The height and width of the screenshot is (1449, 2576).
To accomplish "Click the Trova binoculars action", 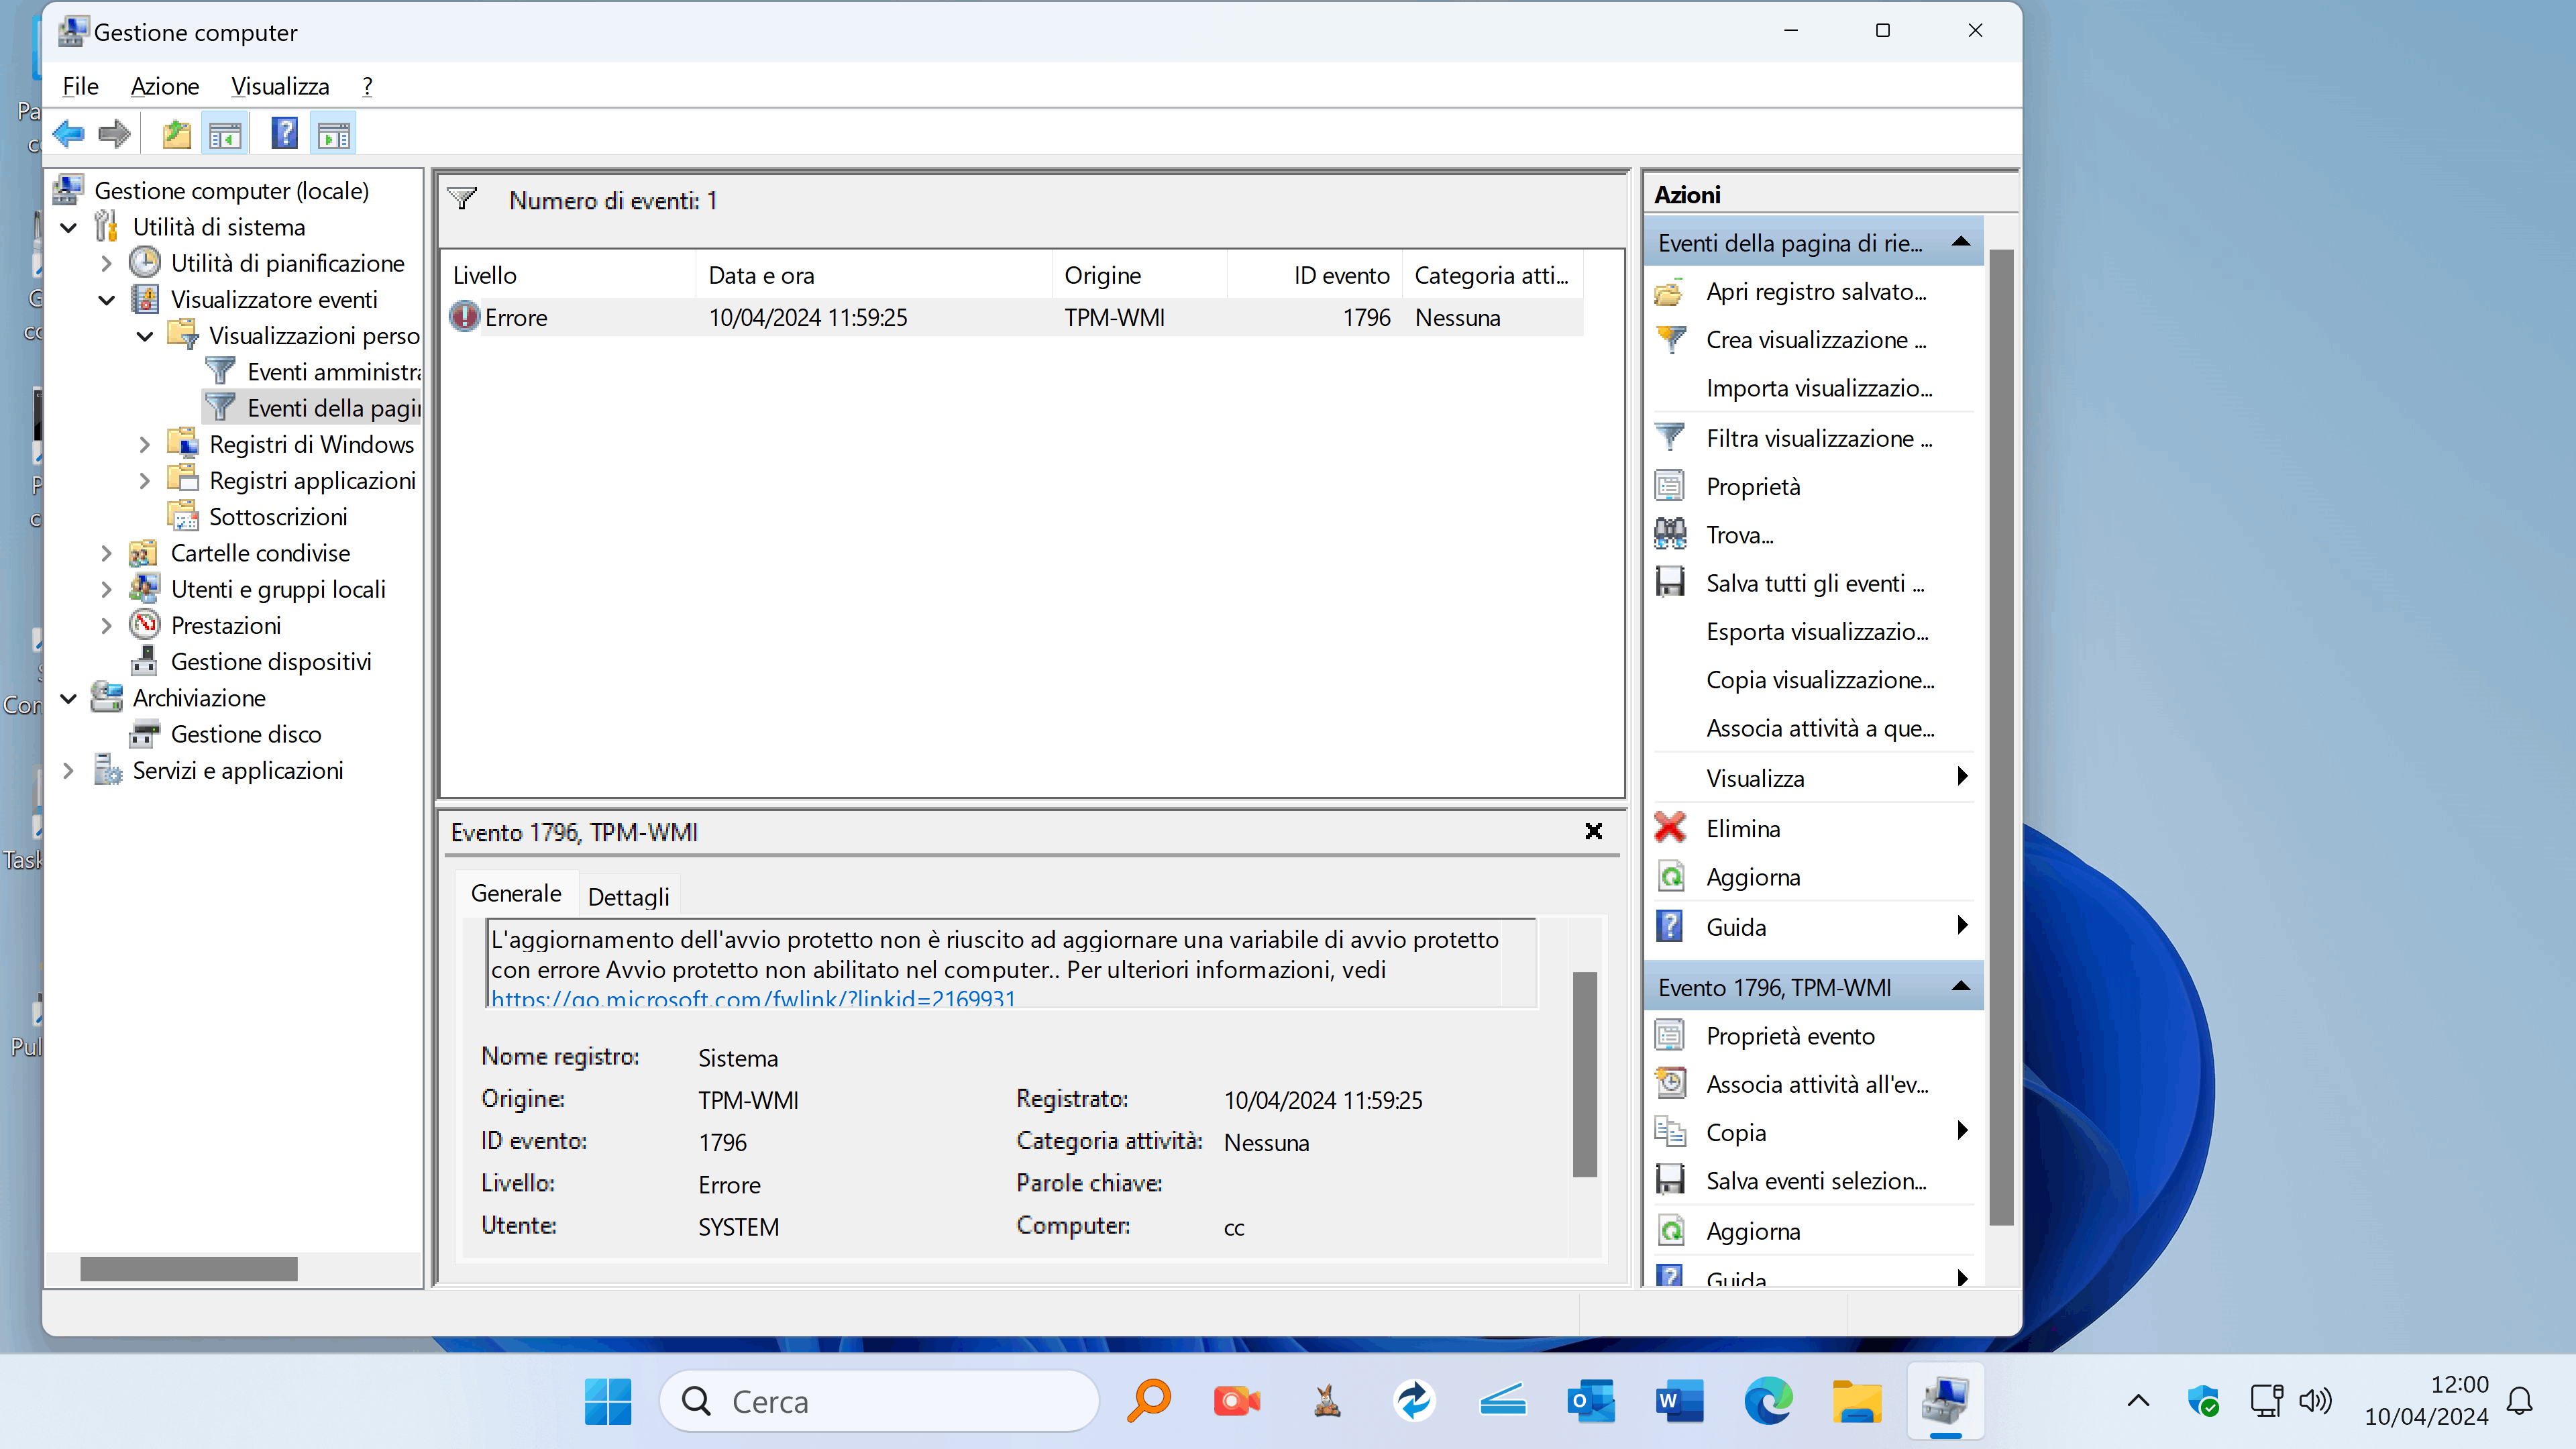I will [1739, 535].
